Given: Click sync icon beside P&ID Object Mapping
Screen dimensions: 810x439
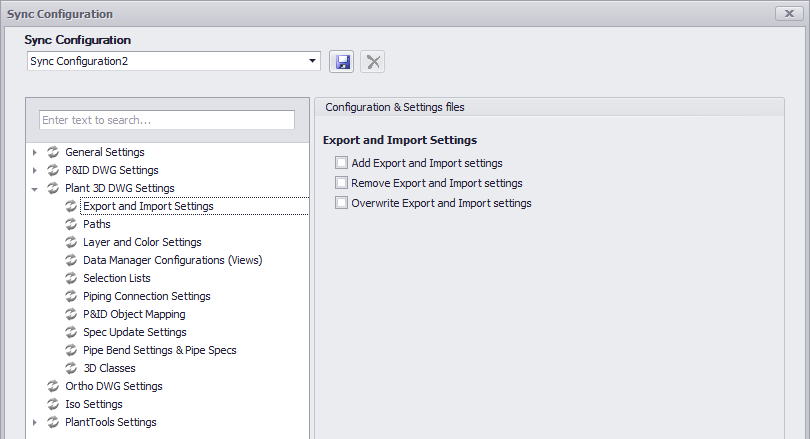Looking at the screenshot, I should tap(71, 314).
